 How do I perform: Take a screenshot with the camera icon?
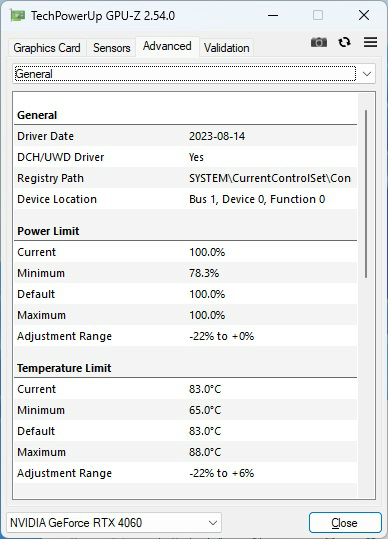pyautogui.click(x=319, y=42)
